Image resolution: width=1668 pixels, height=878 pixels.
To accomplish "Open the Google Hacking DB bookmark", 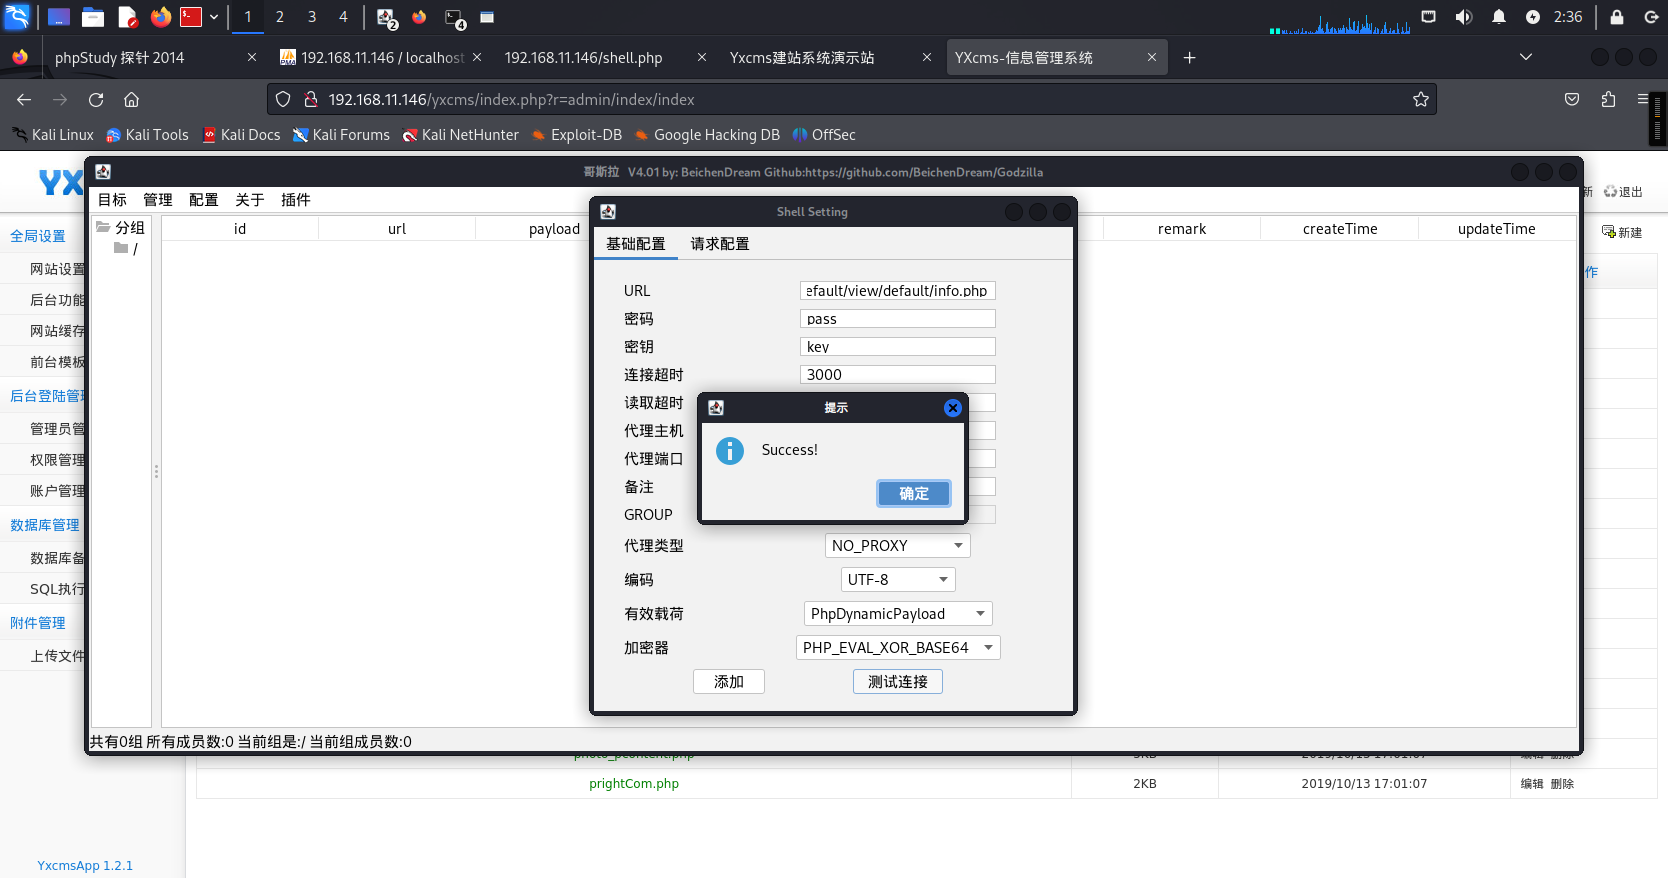I will 707,135.
